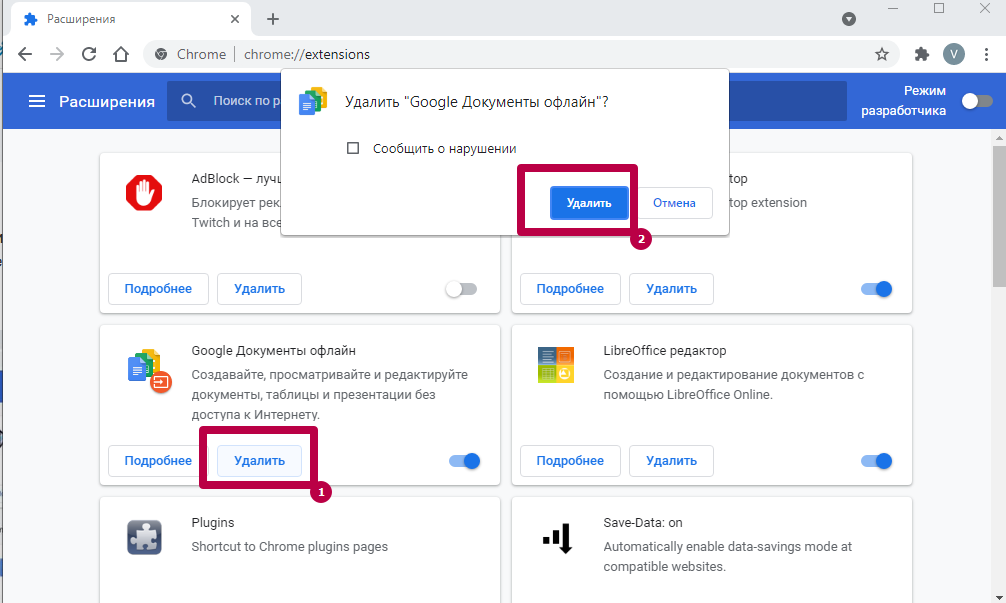Viewport: 1006px width, 603px height.
Task: Close the Расширения tab
Action: pyautogui.click(x=235, y=19)
